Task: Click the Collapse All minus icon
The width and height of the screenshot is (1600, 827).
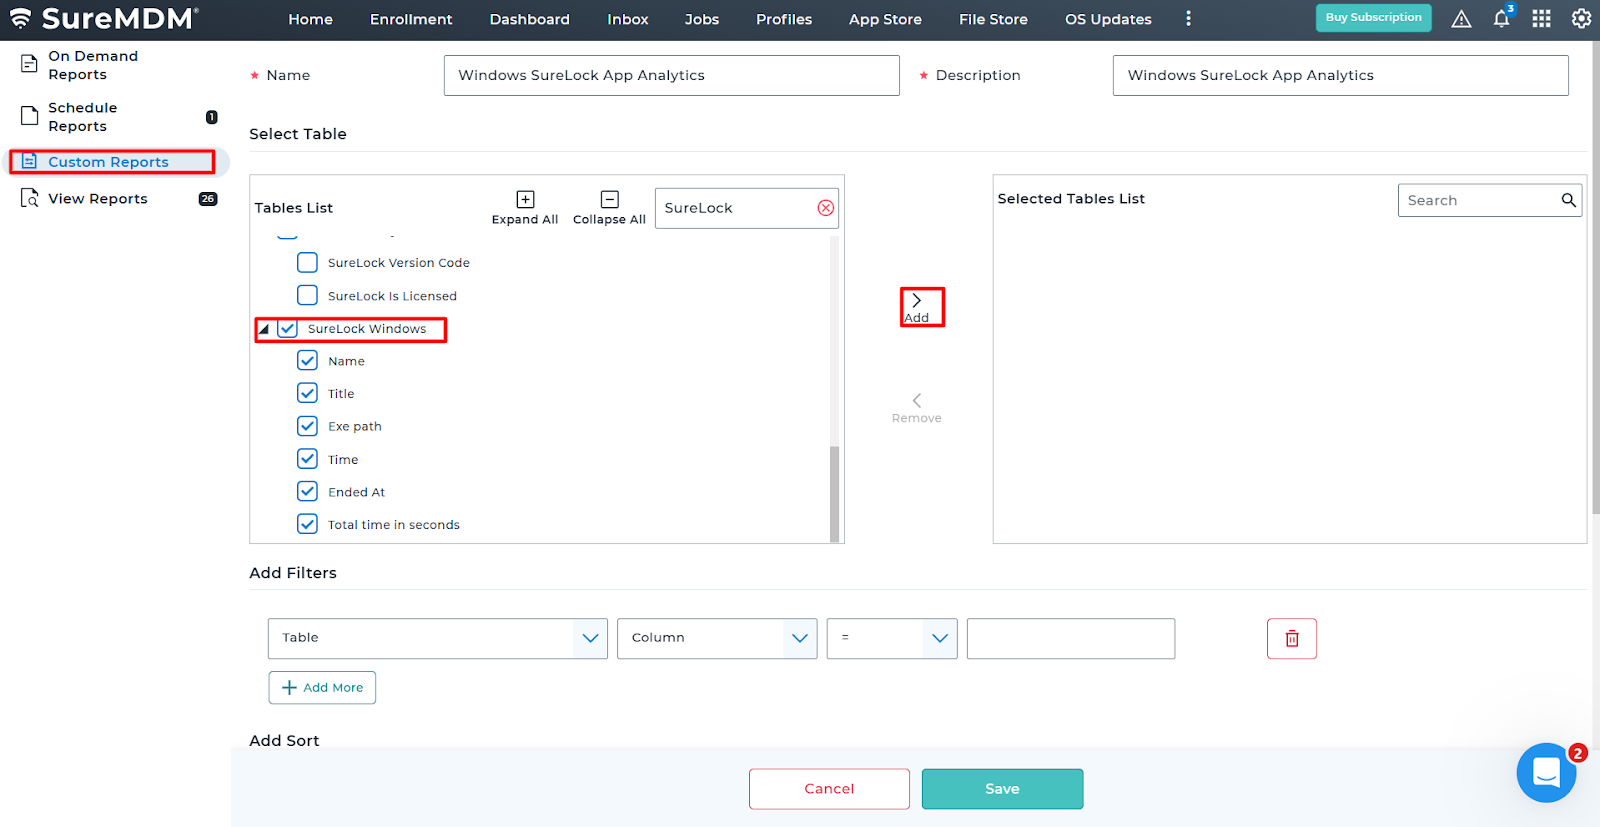Action: point(609,200)
